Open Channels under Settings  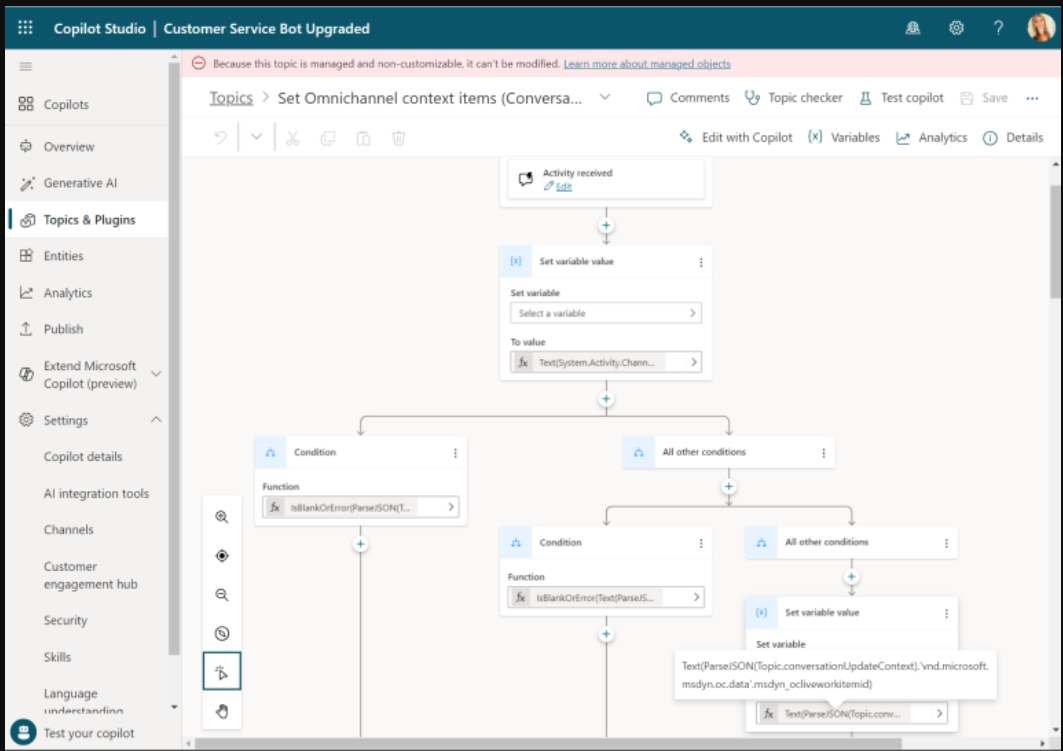point(68,530)
